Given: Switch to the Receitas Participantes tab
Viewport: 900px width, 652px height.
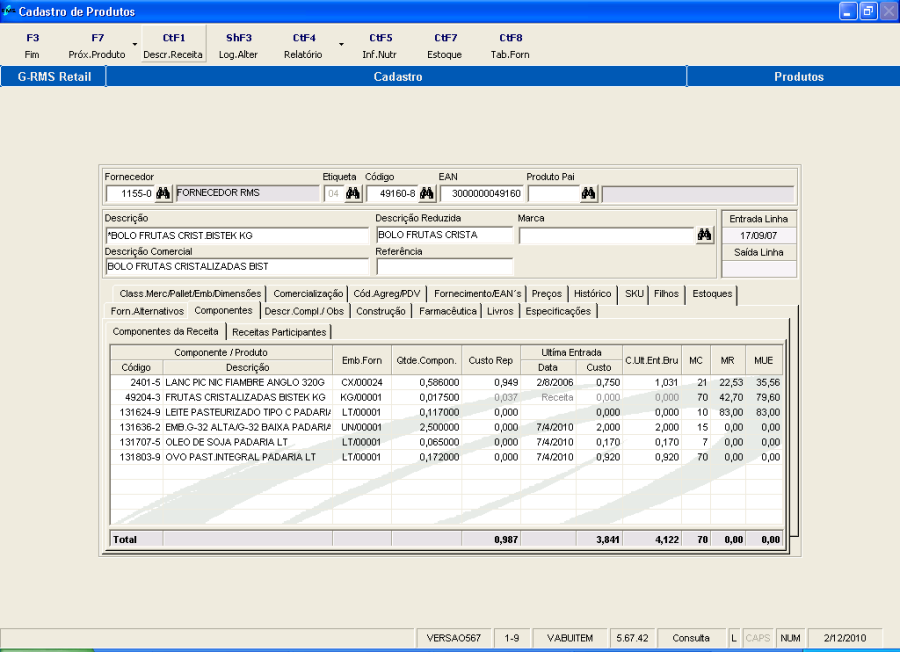Looking at the screenshot, I should (279, 331).
